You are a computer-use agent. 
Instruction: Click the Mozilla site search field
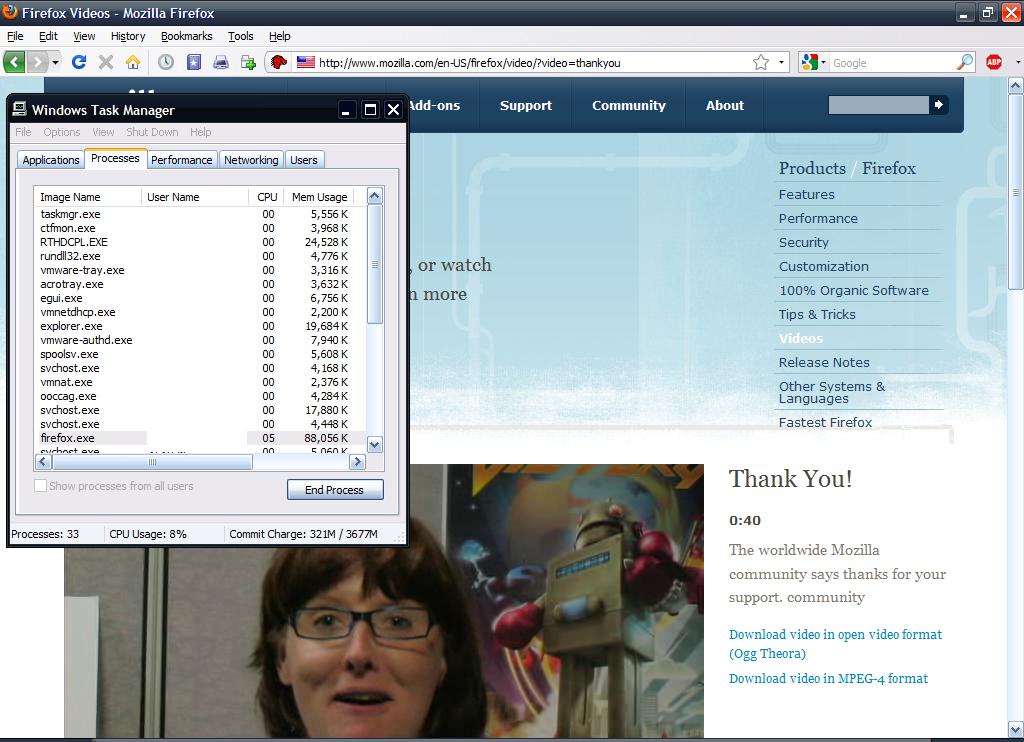pyautogui.click(x=878, y=105)
